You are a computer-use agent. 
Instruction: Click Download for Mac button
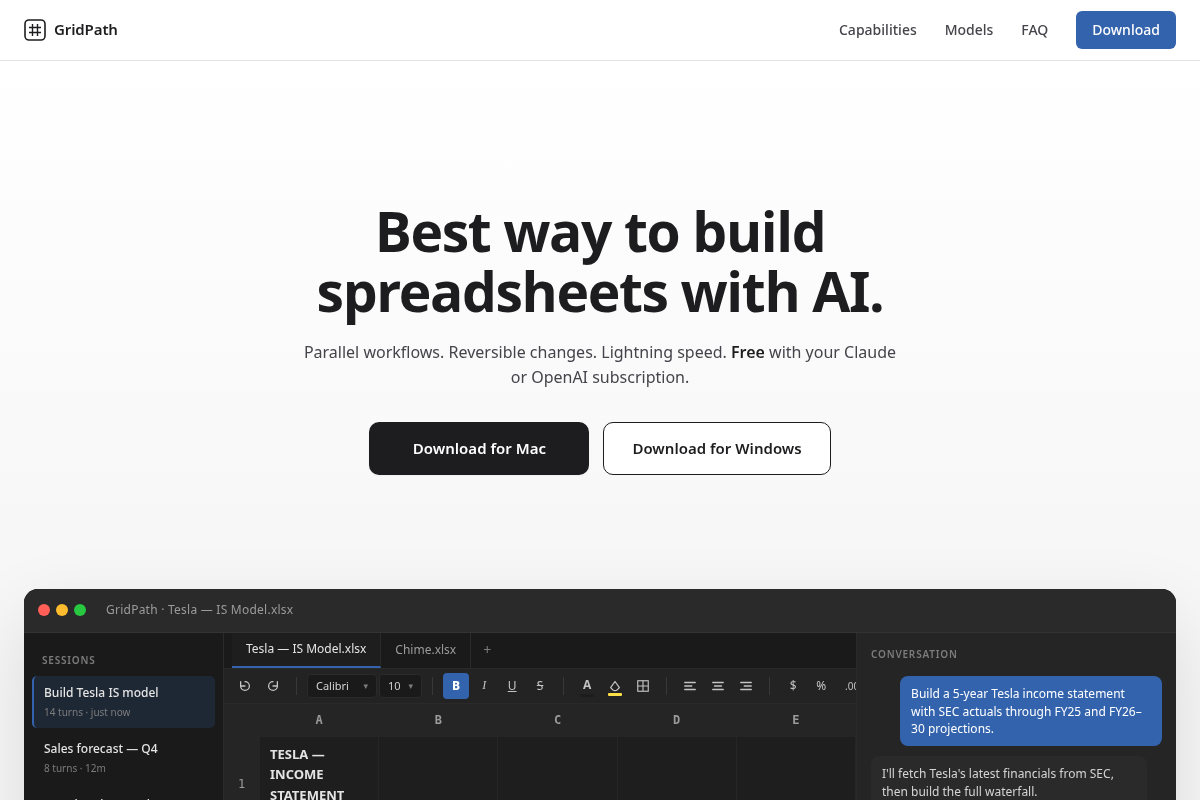[479, 448]
